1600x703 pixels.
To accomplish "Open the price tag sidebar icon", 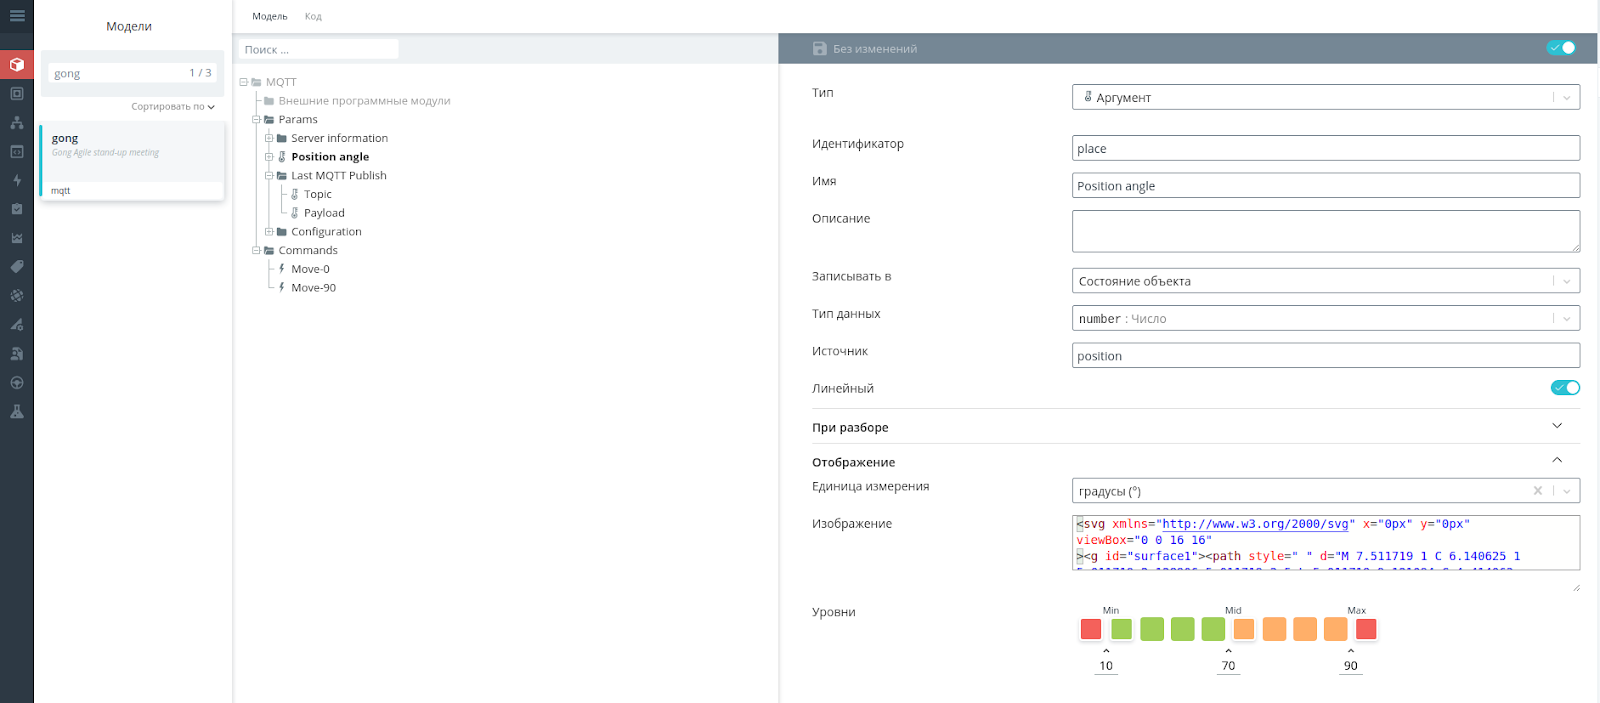I will 17,267.
